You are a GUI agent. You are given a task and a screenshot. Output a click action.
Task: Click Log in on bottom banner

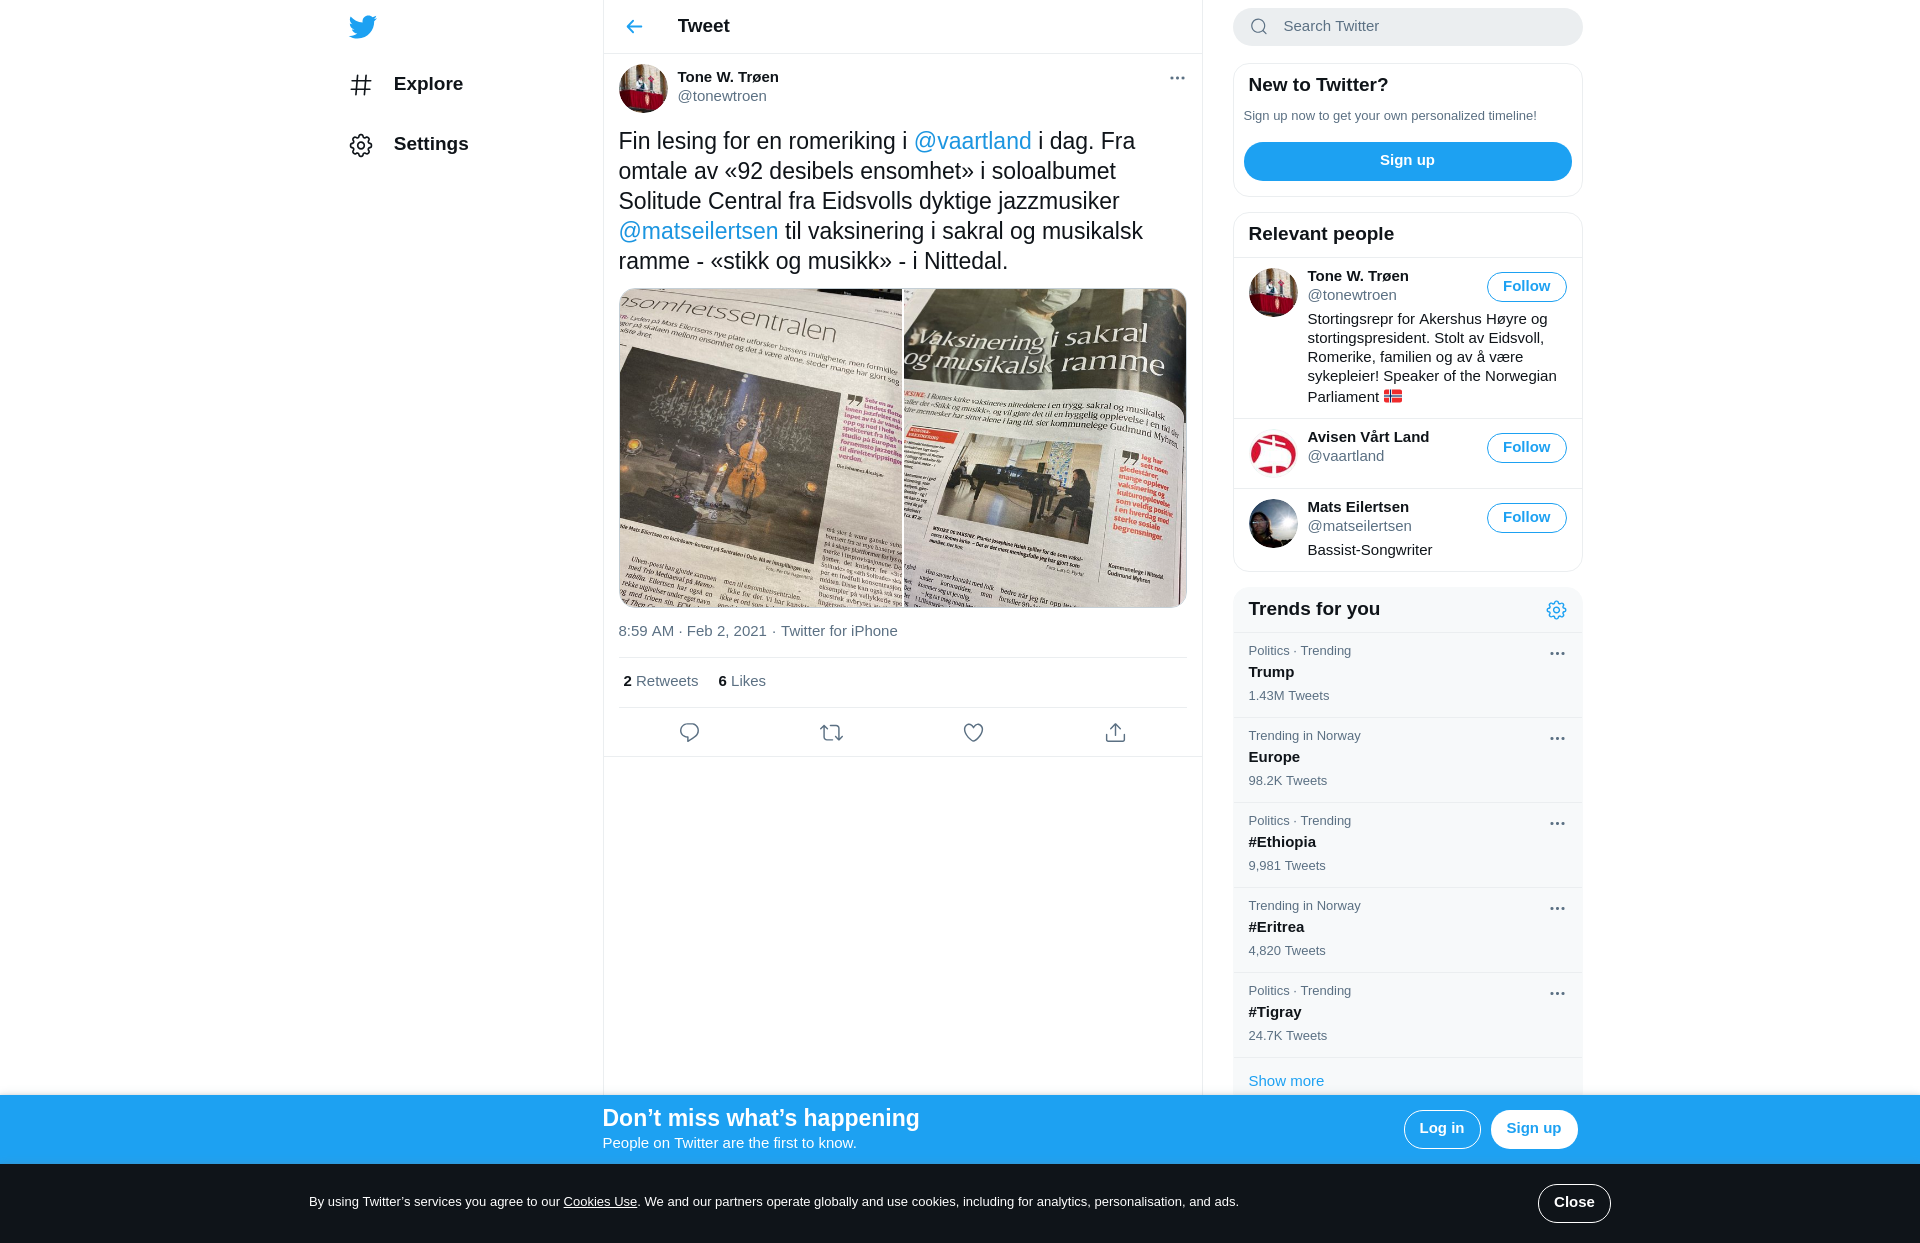[1441, 1129]
